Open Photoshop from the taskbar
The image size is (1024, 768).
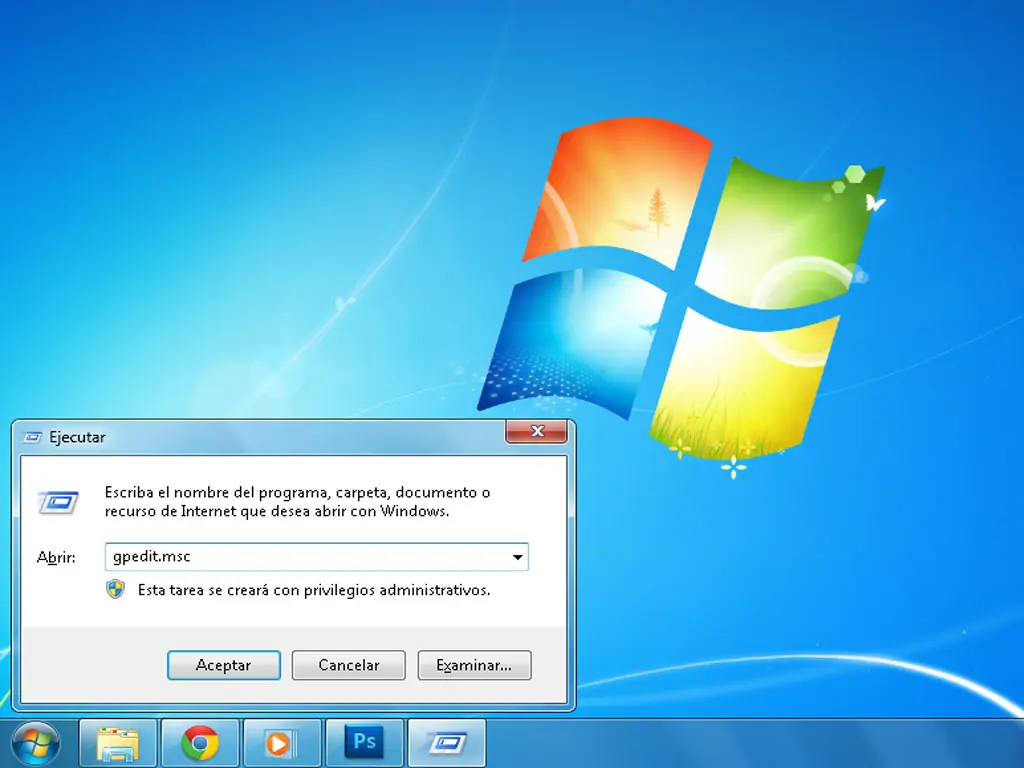(364, 743)
